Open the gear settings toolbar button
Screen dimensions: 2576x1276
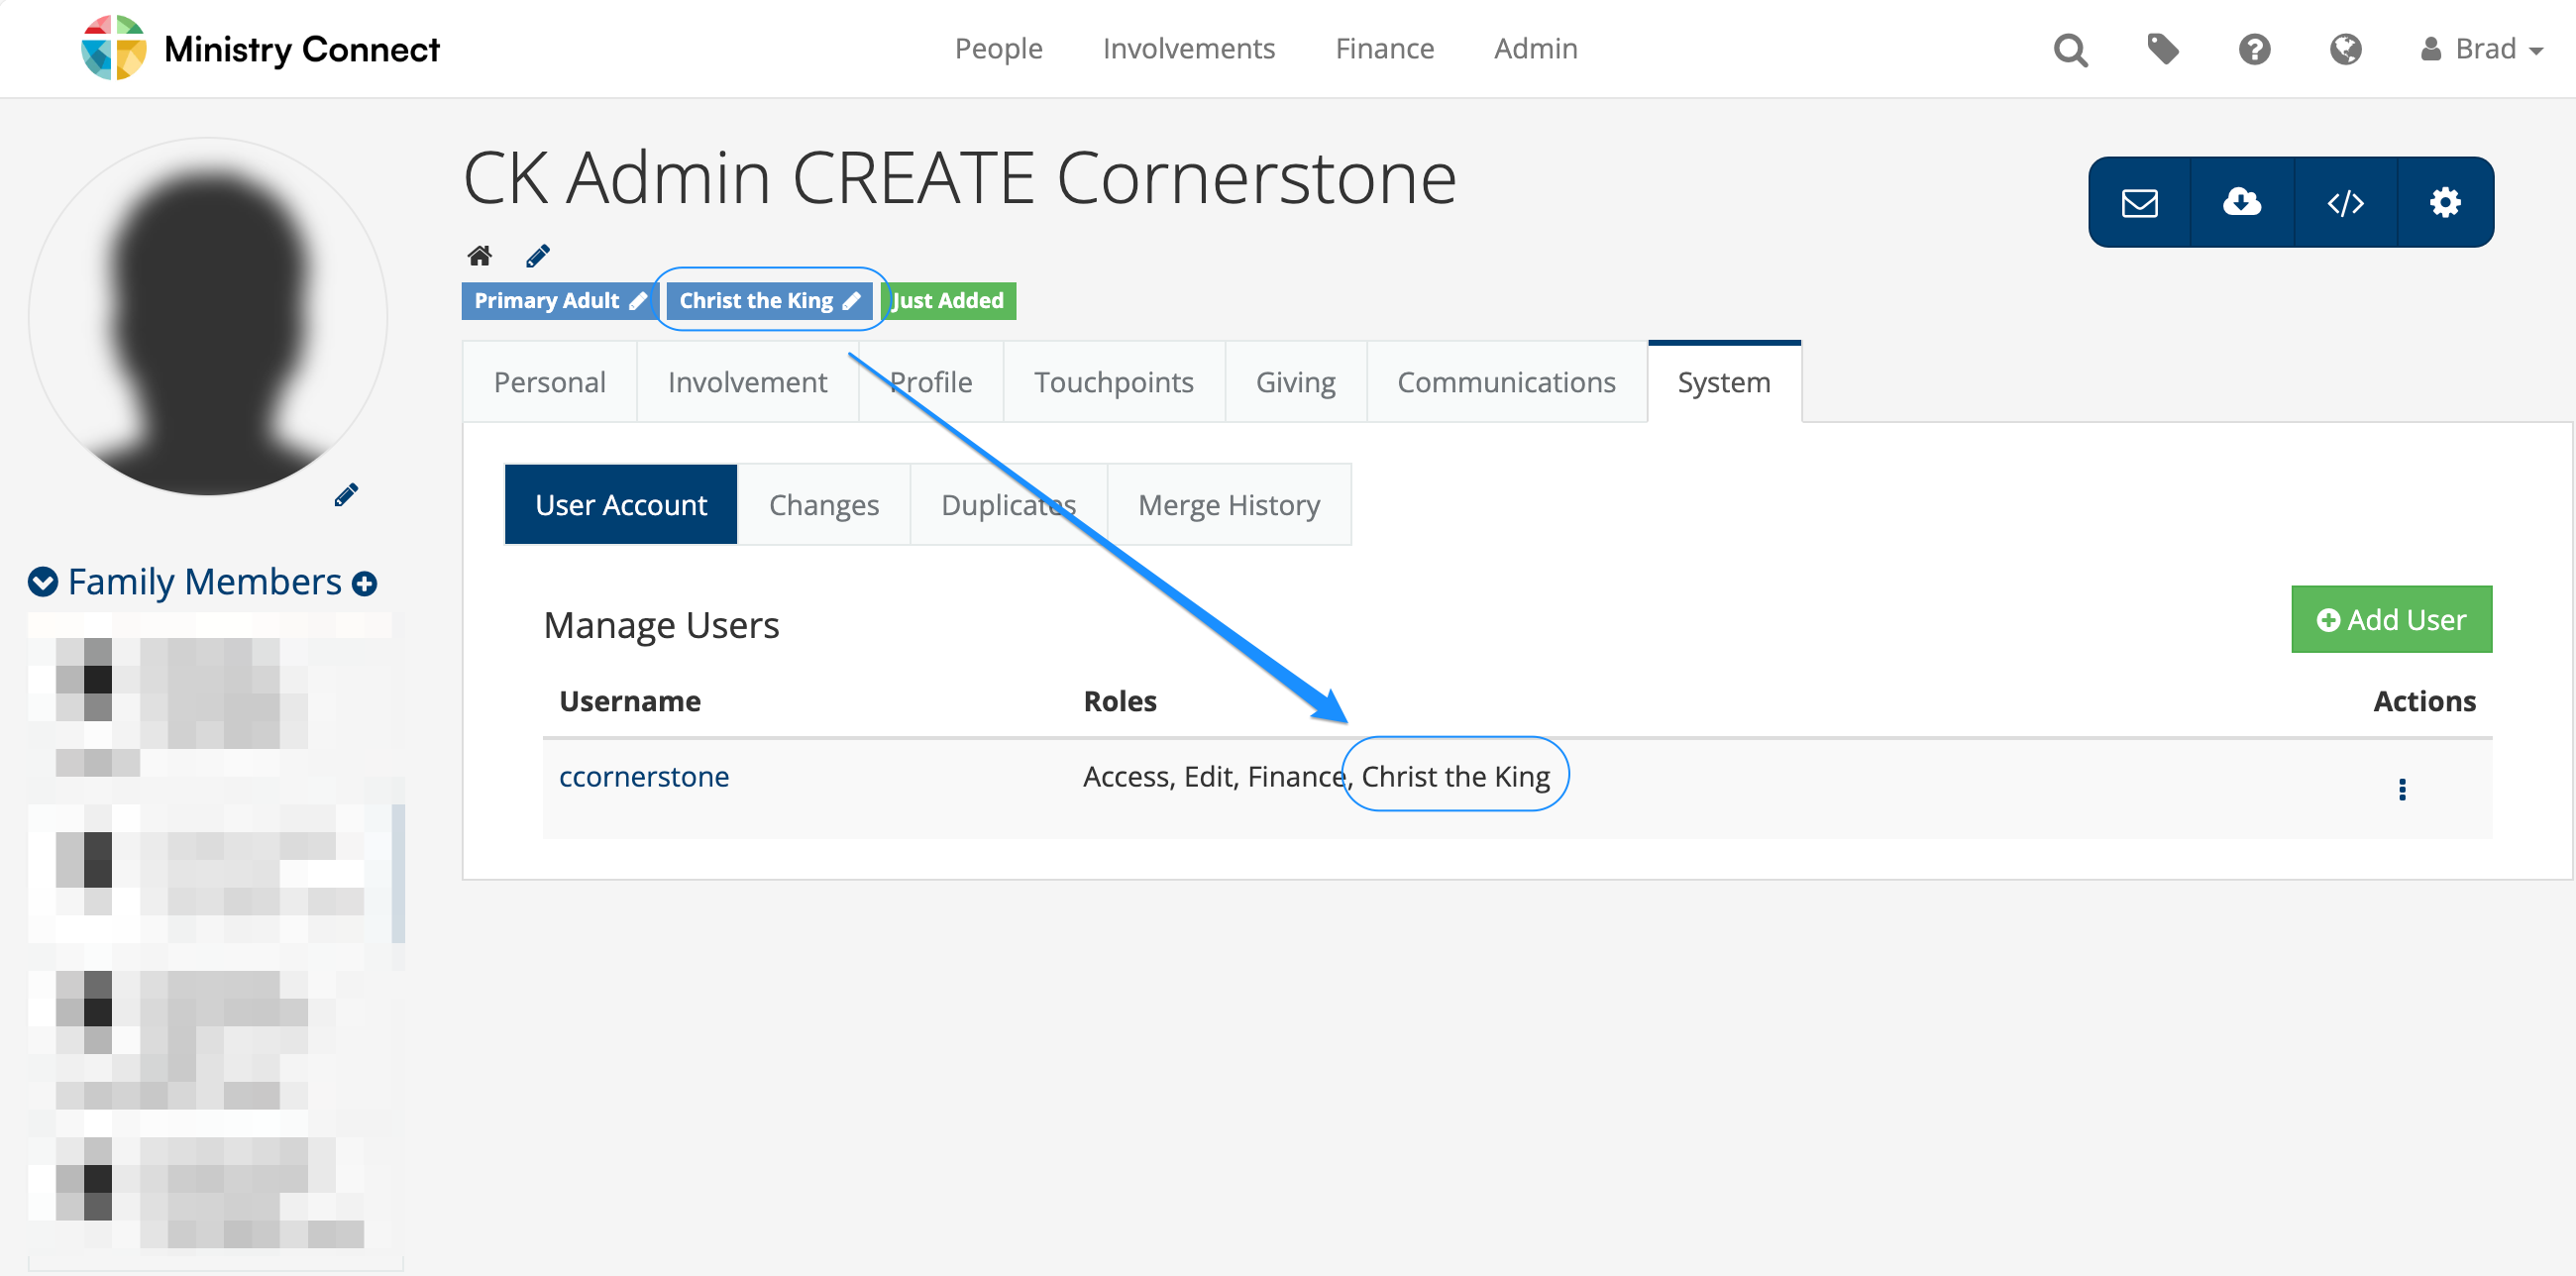2445,203
